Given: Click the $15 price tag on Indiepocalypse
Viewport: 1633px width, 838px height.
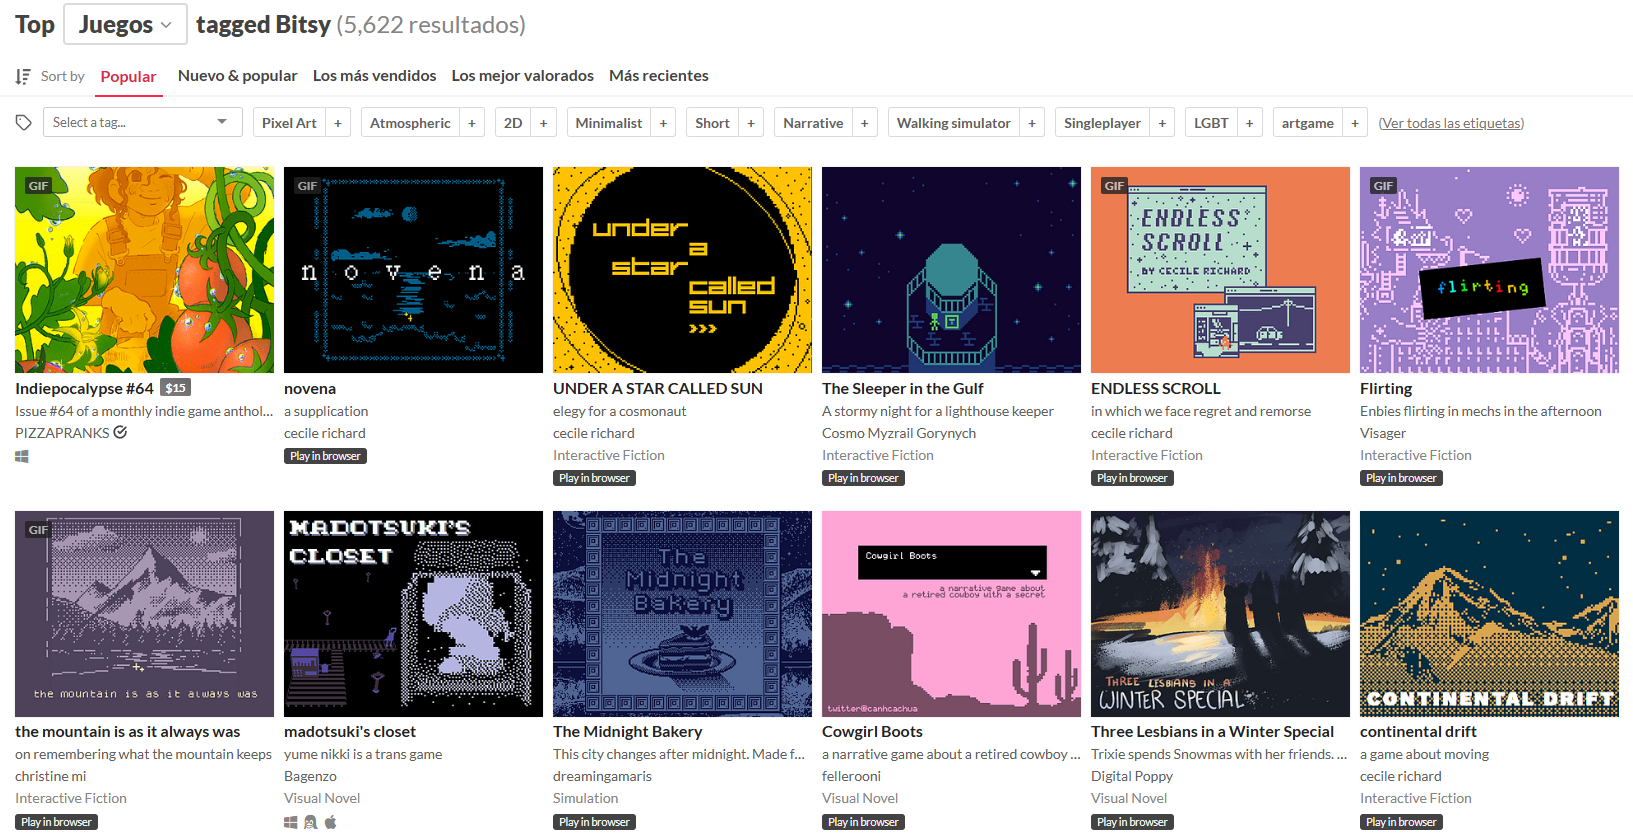Looking at the screenshot, I should click(176, 388).
